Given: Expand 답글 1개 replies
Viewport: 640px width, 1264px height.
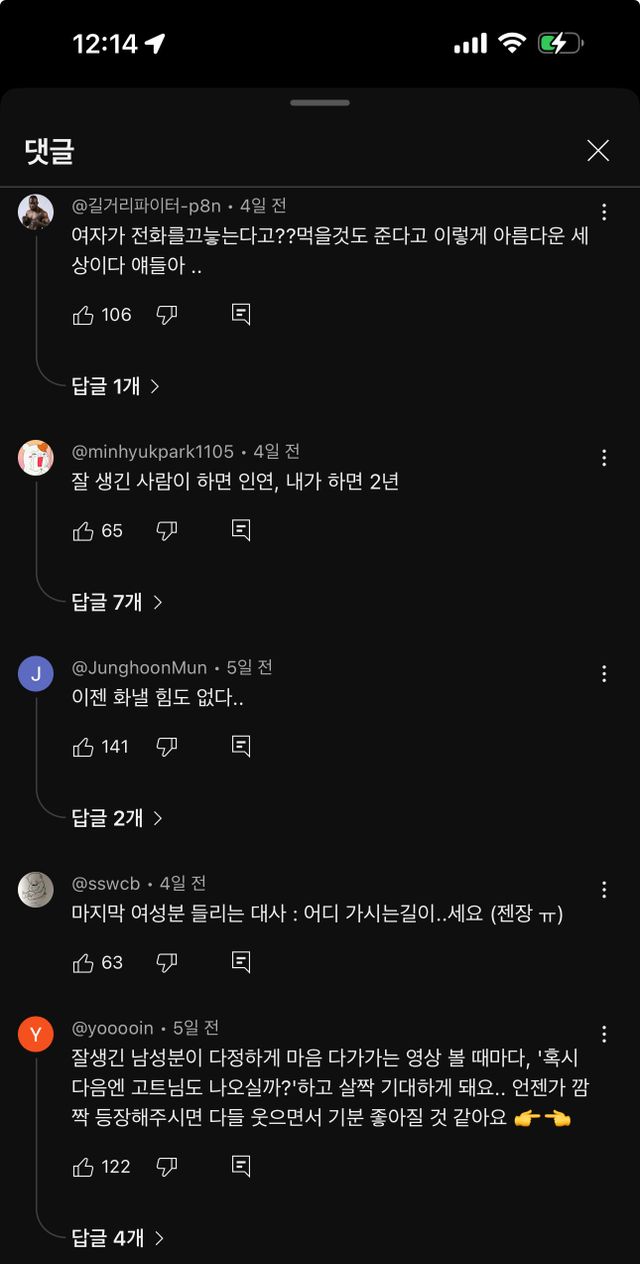Looking at the screenshot, I should (115, 386).
